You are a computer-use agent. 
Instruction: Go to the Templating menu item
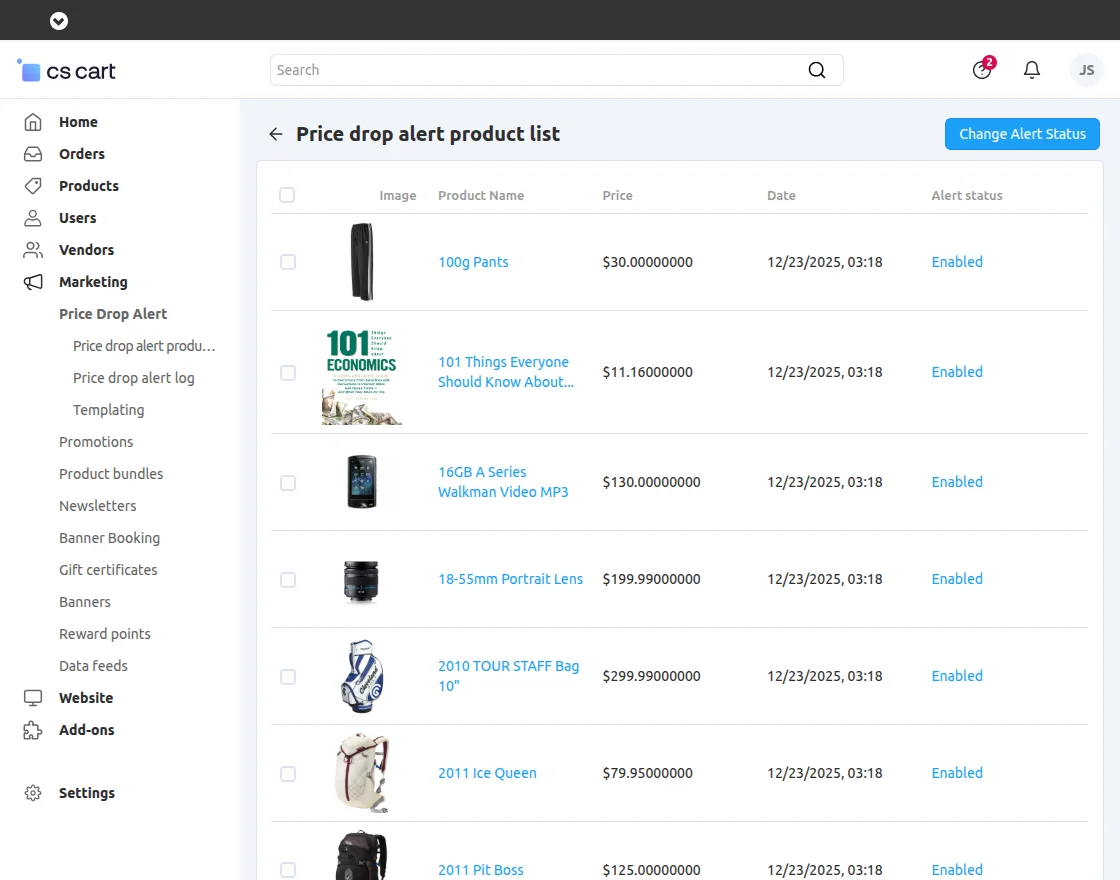tap(108, 409)
